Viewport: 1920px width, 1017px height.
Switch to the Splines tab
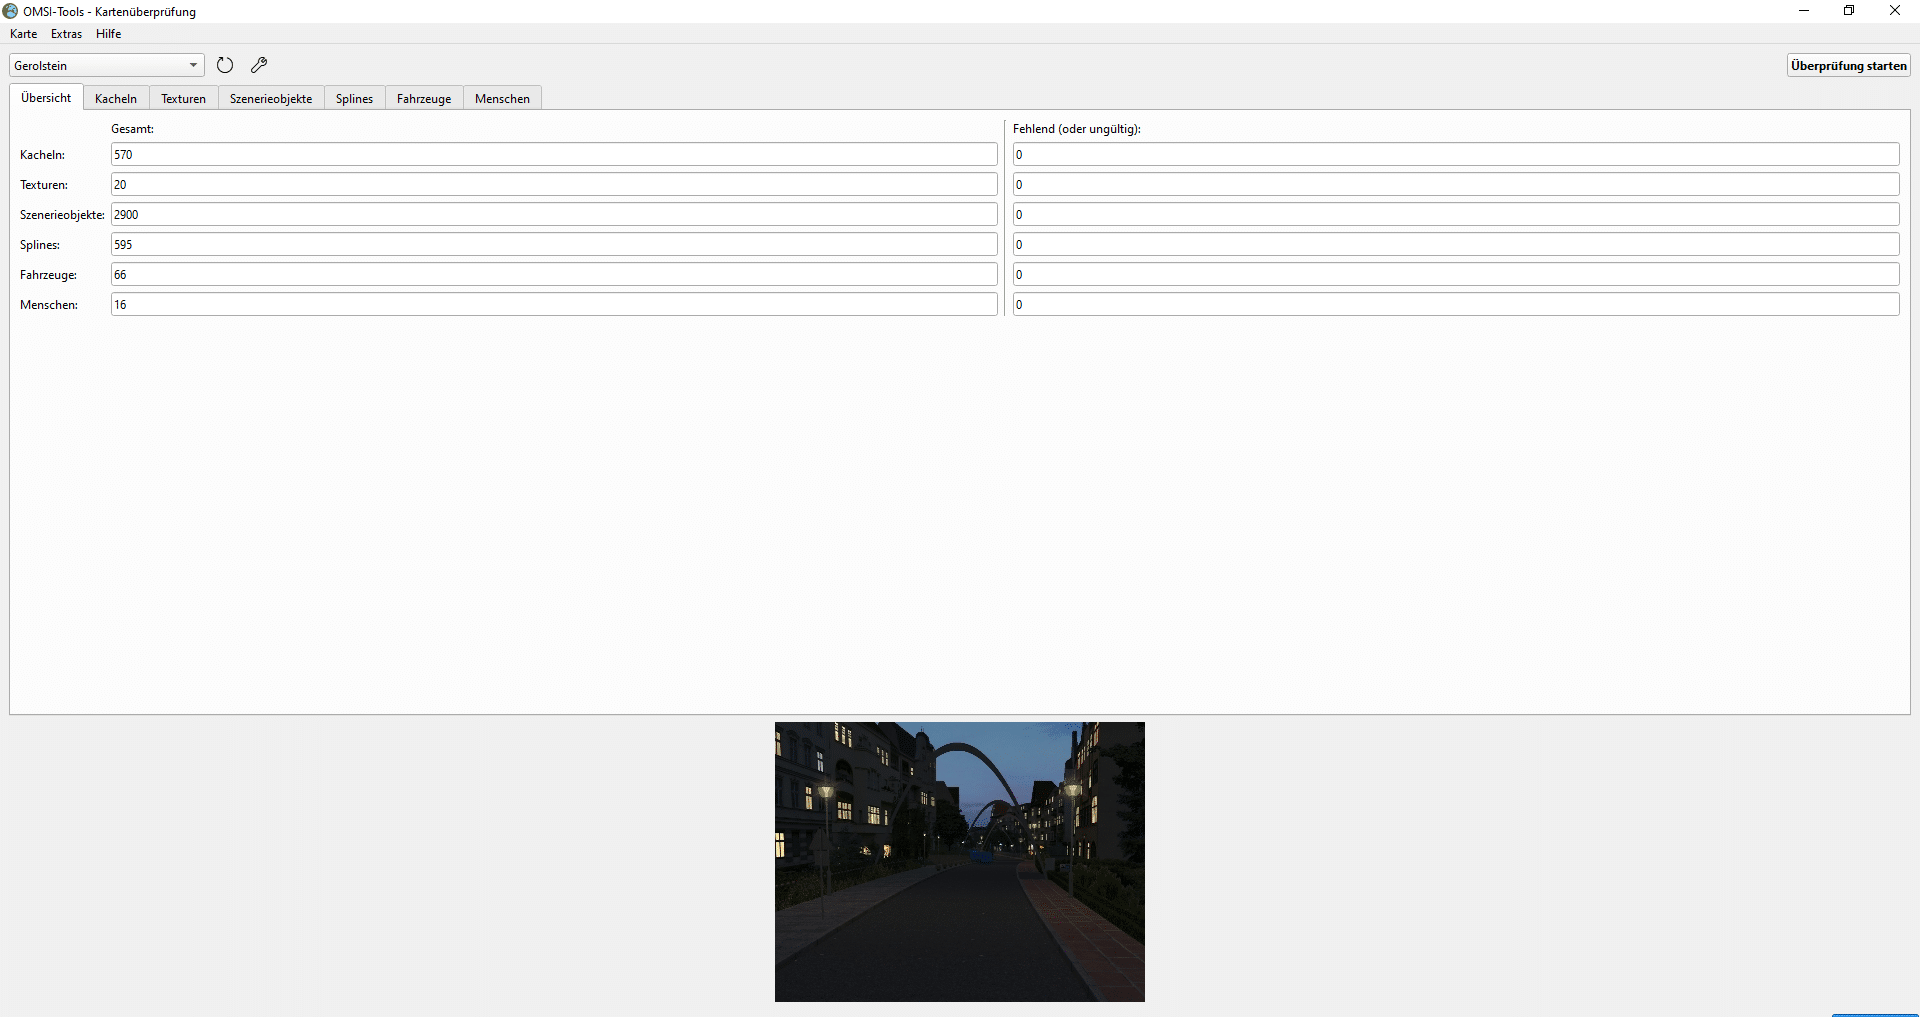[x=354, y=98]
